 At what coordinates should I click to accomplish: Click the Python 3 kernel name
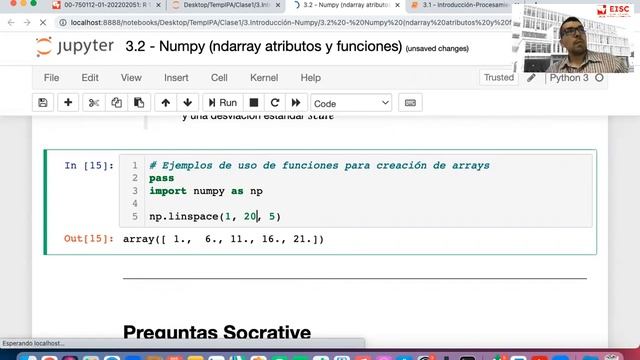tap(569, 78)
